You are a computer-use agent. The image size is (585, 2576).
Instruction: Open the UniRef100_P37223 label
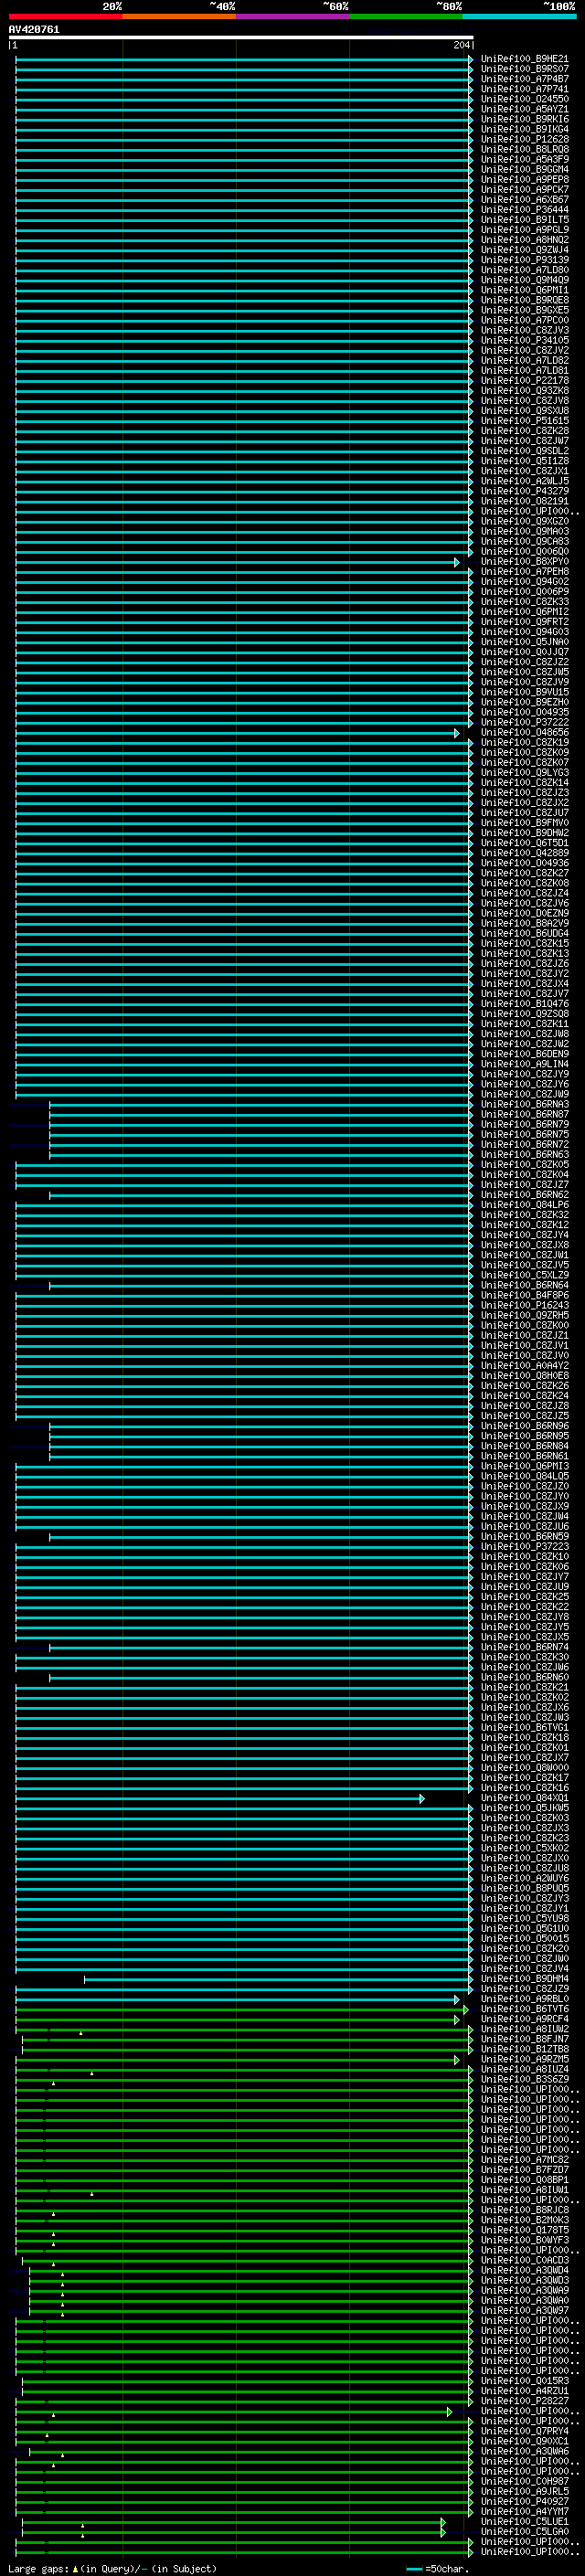525,1547
